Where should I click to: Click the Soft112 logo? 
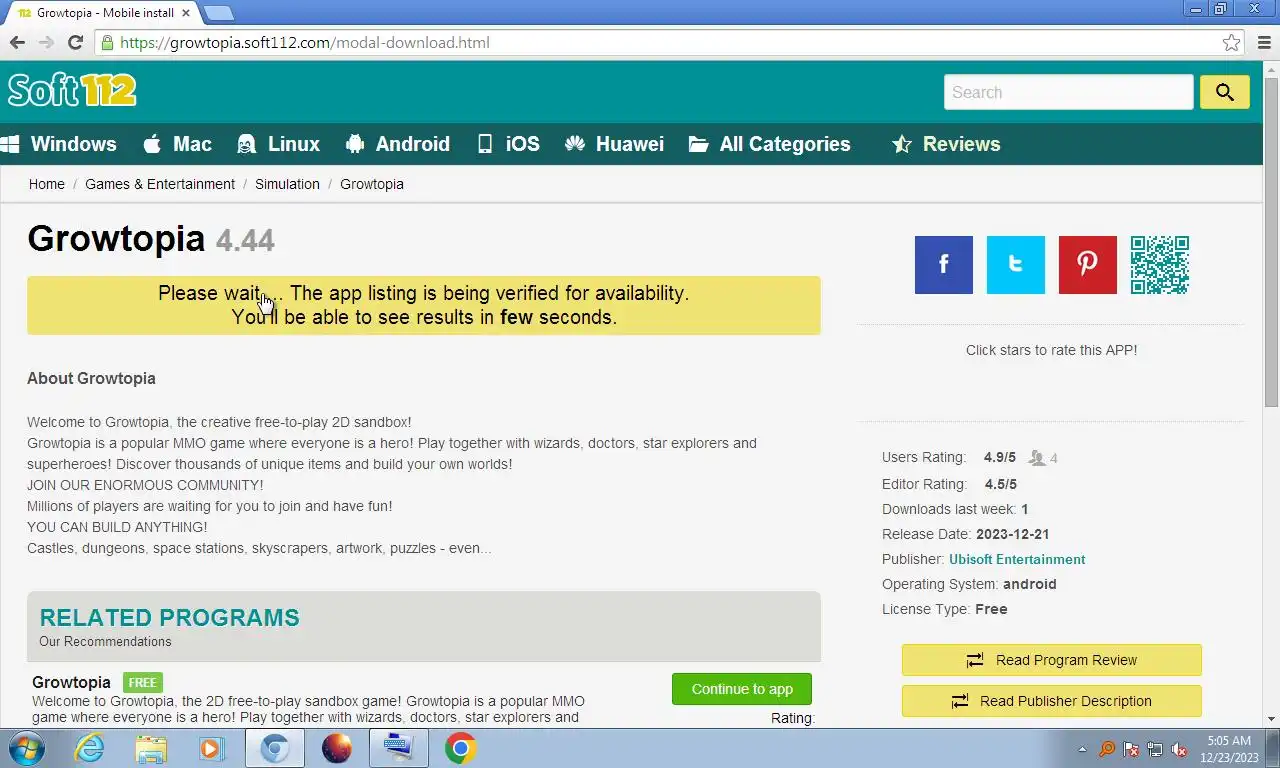click(x=72, y=91)
